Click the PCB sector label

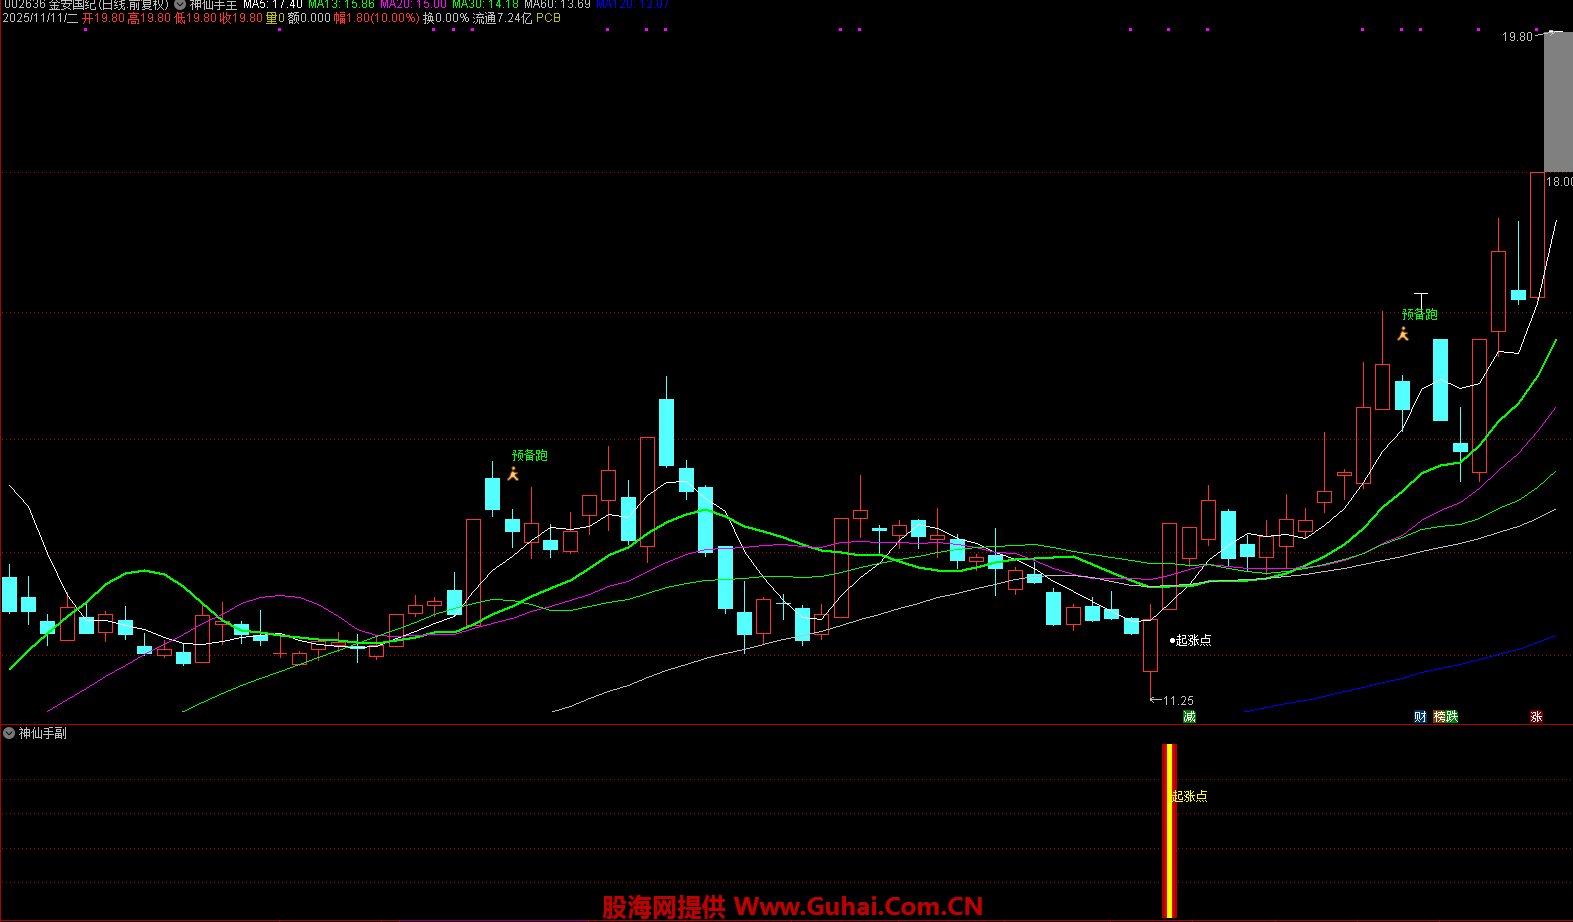click(548, 18)
